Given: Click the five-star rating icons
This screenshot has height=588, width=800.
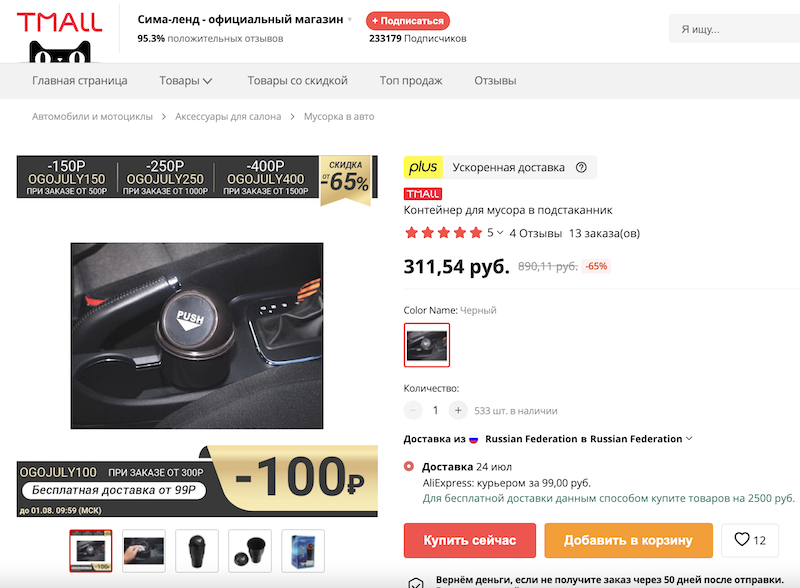Looking at the screenshot, I should [443, 233].
